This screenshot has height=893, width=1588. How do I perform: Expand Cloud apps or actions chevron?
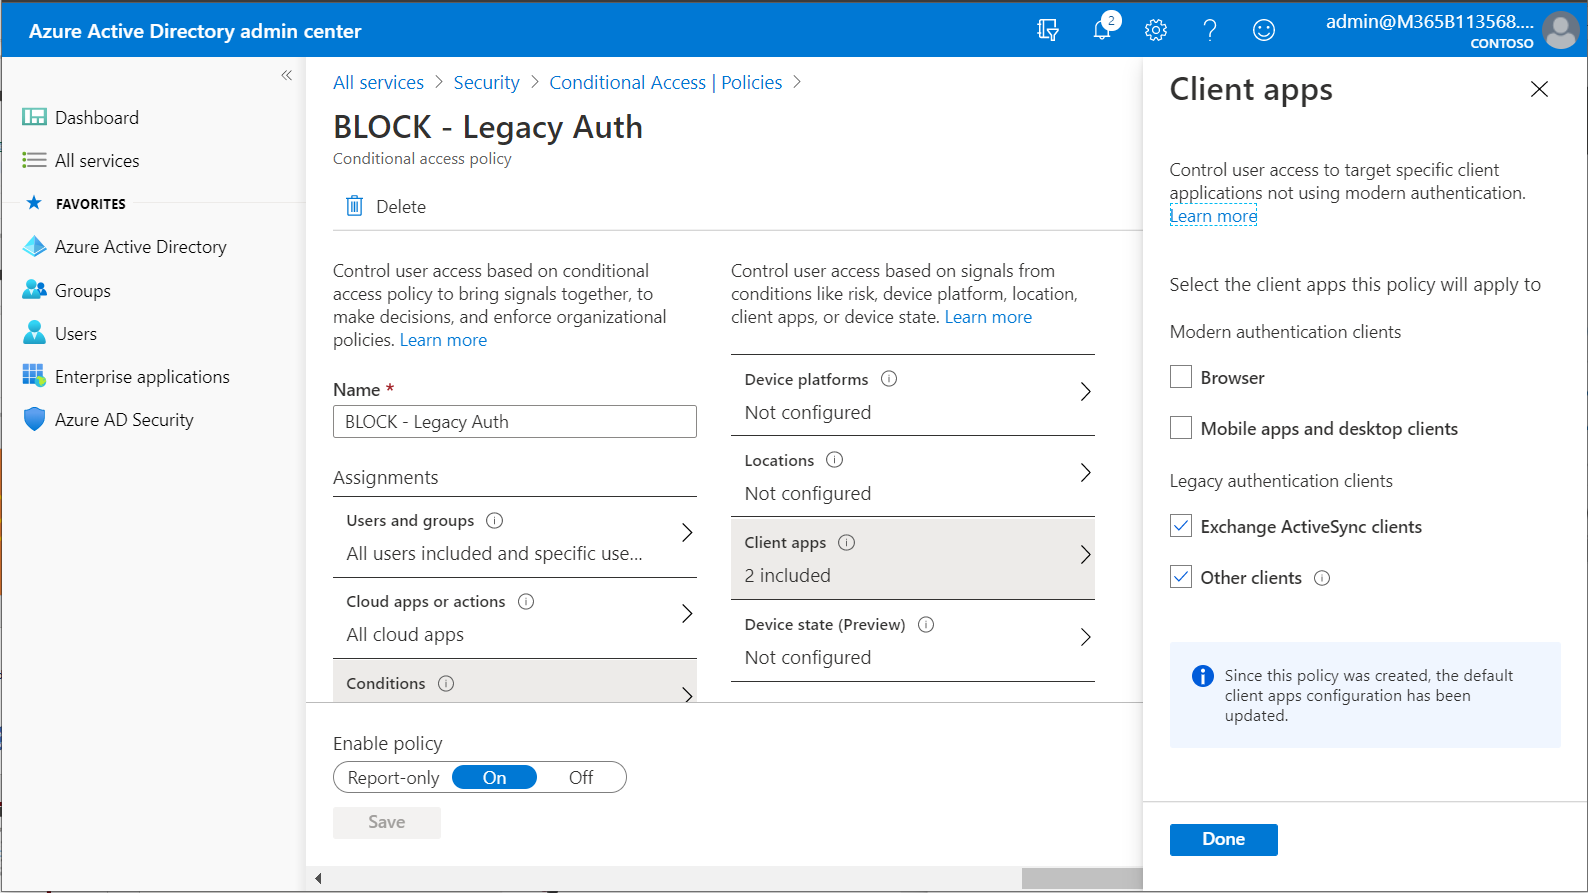pos(687,613)
